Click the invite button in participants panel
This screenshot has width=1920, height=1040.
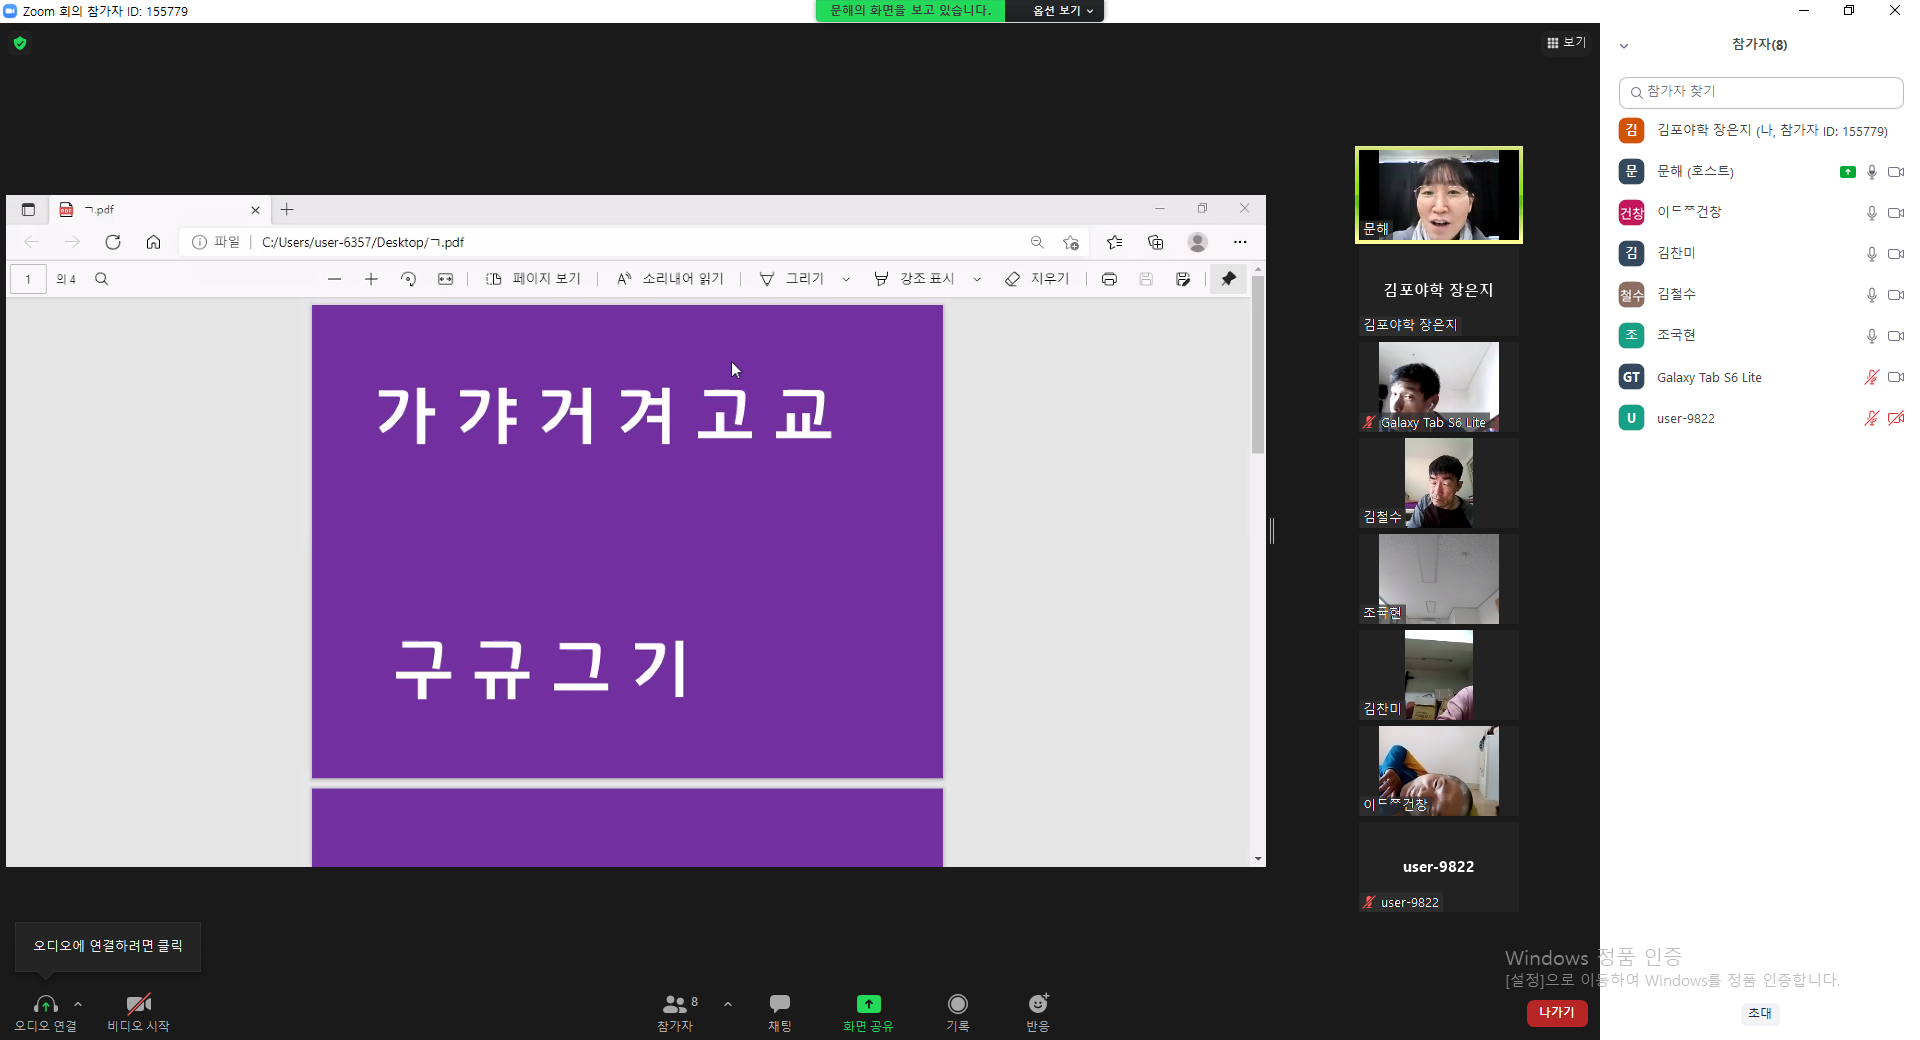point(1760,1013)
